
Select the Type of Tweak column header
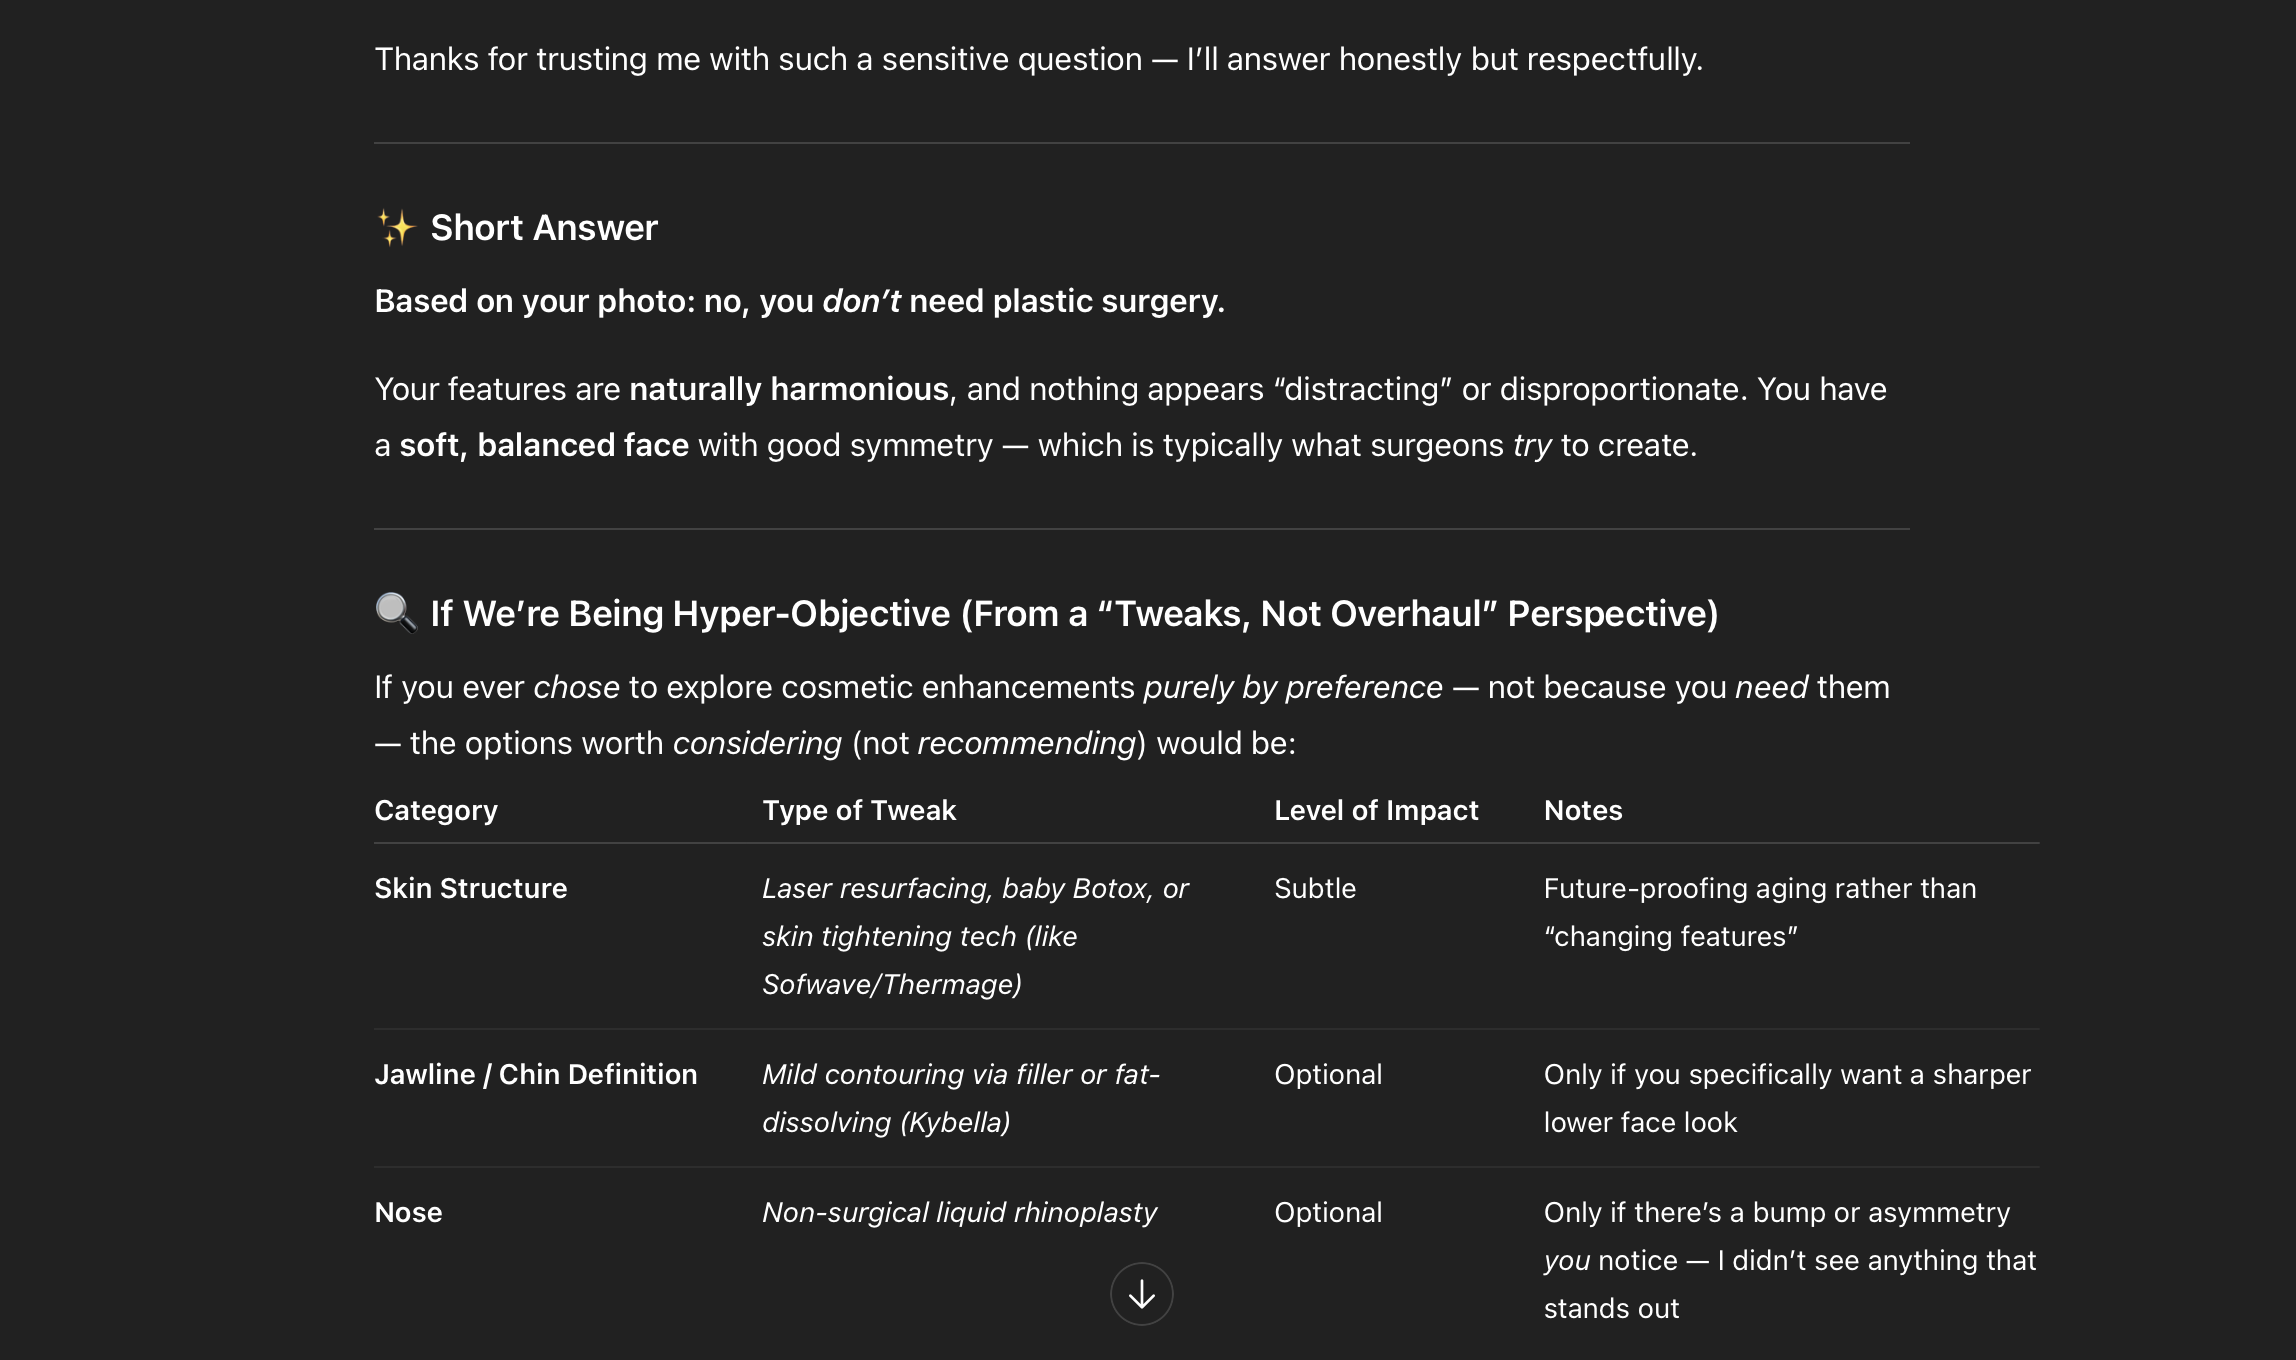[x=859, y=810]
